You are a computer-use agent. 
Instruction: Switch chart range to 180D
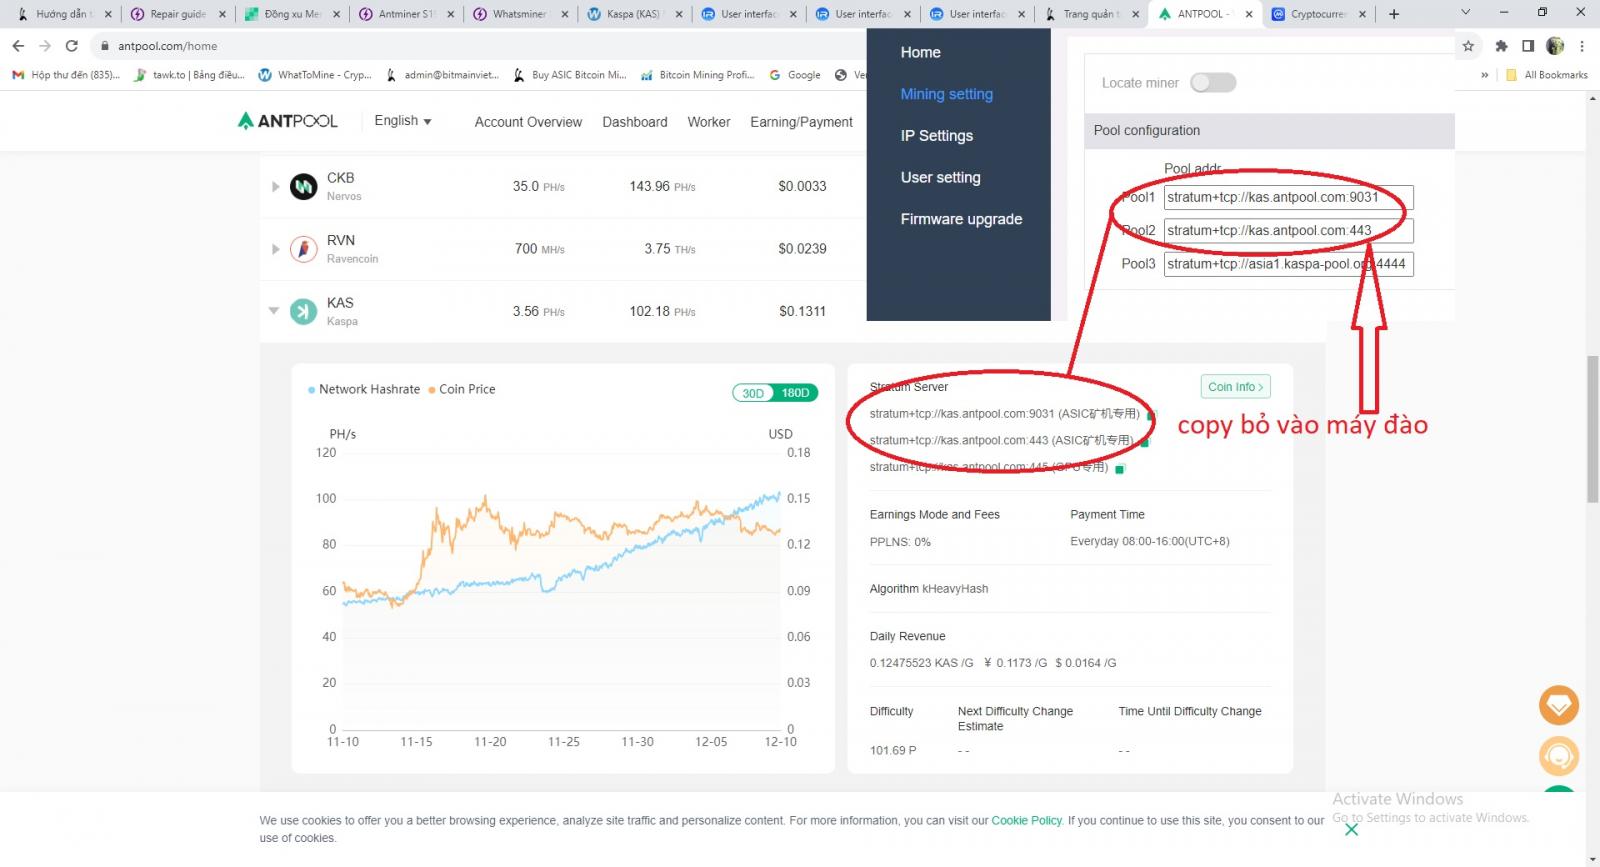796,393
